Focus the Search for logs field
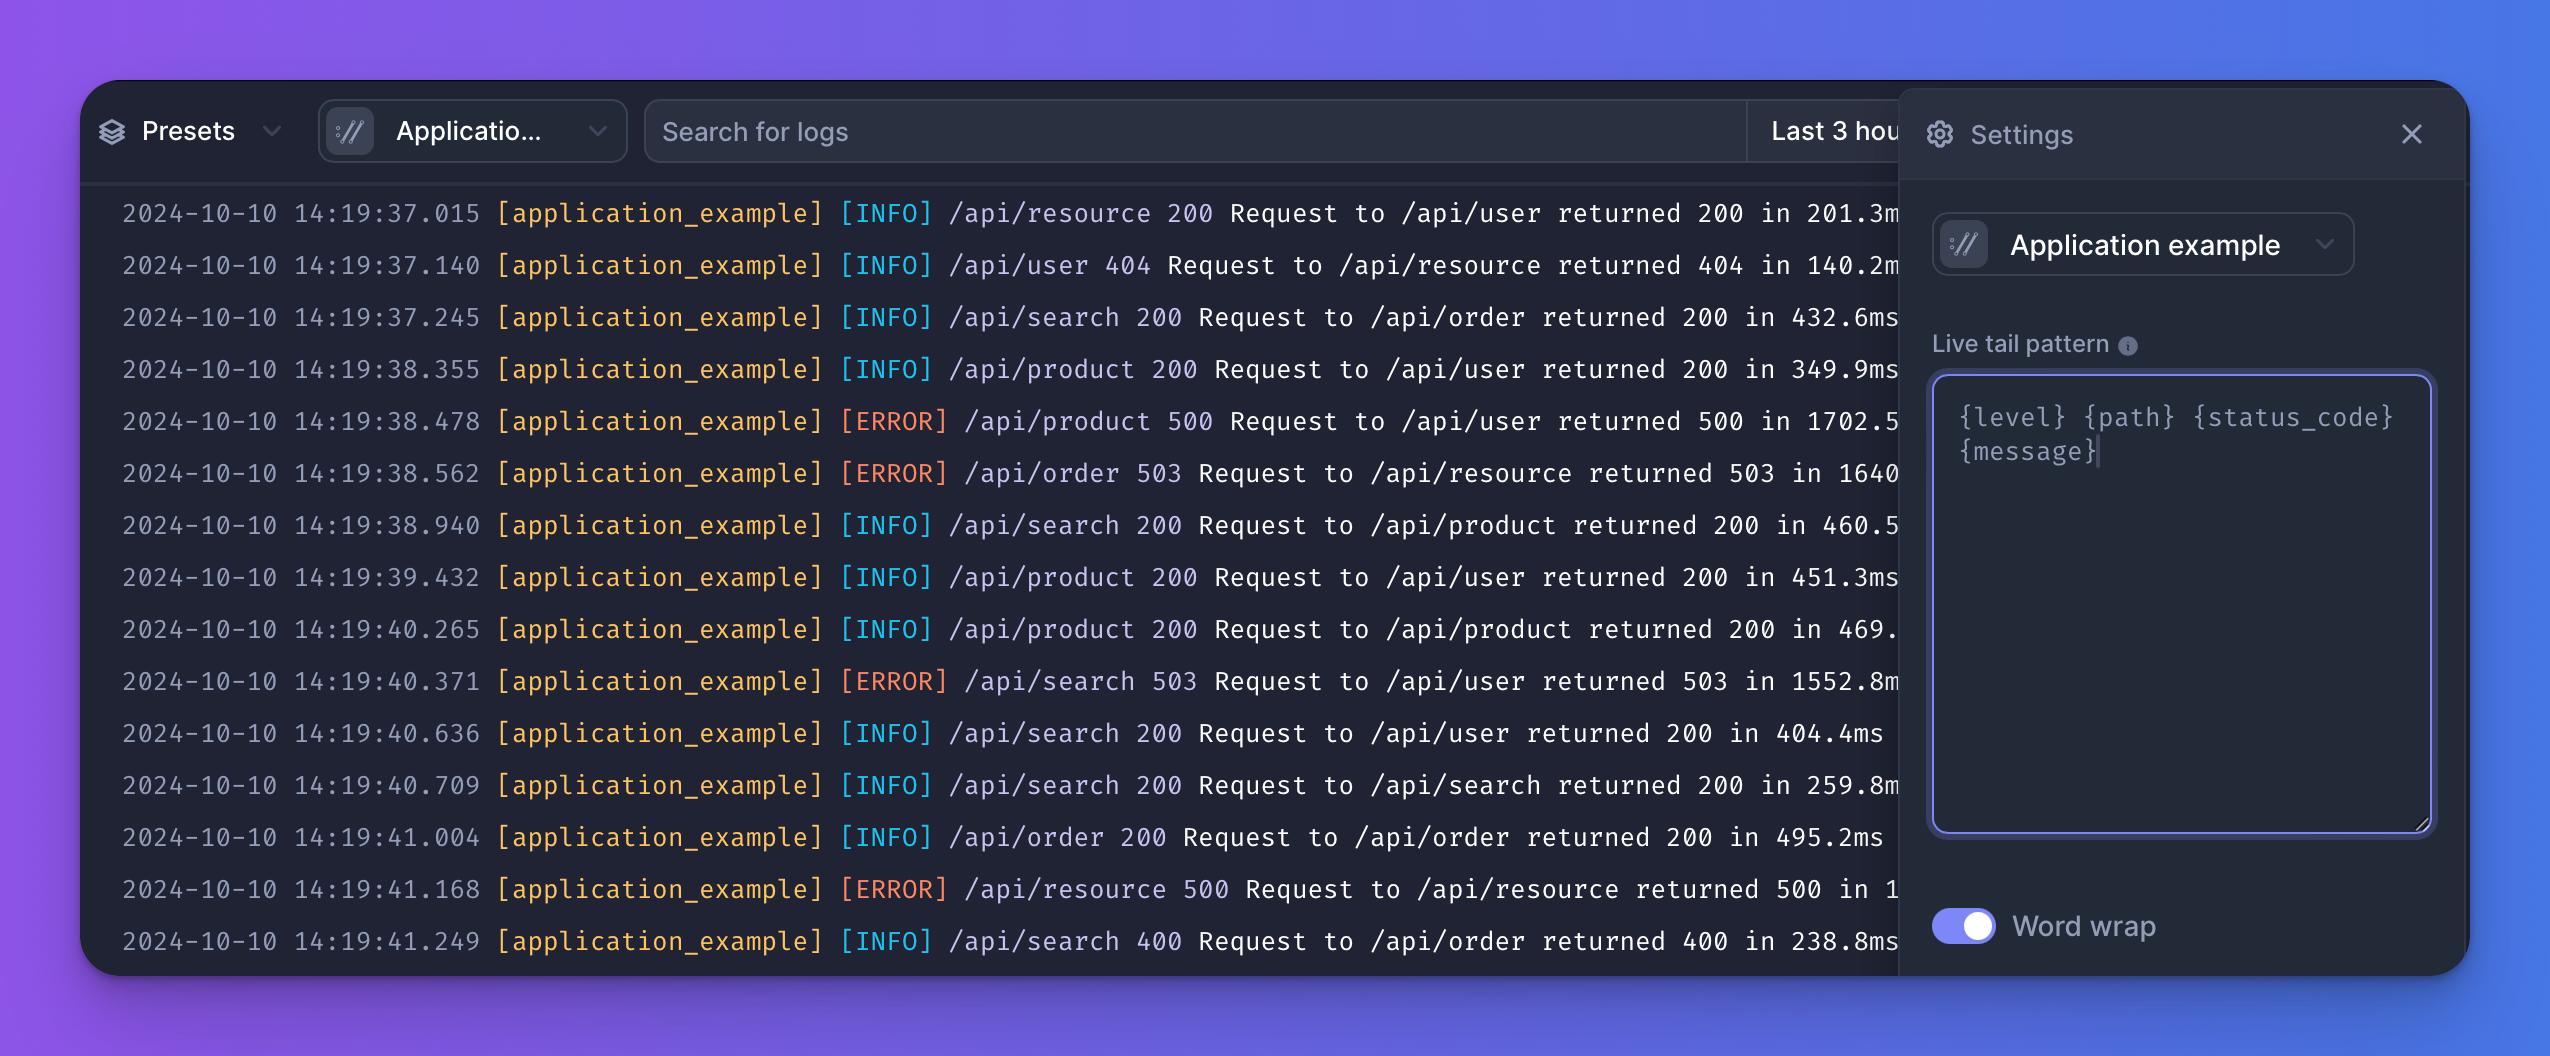 [1195, 131]
